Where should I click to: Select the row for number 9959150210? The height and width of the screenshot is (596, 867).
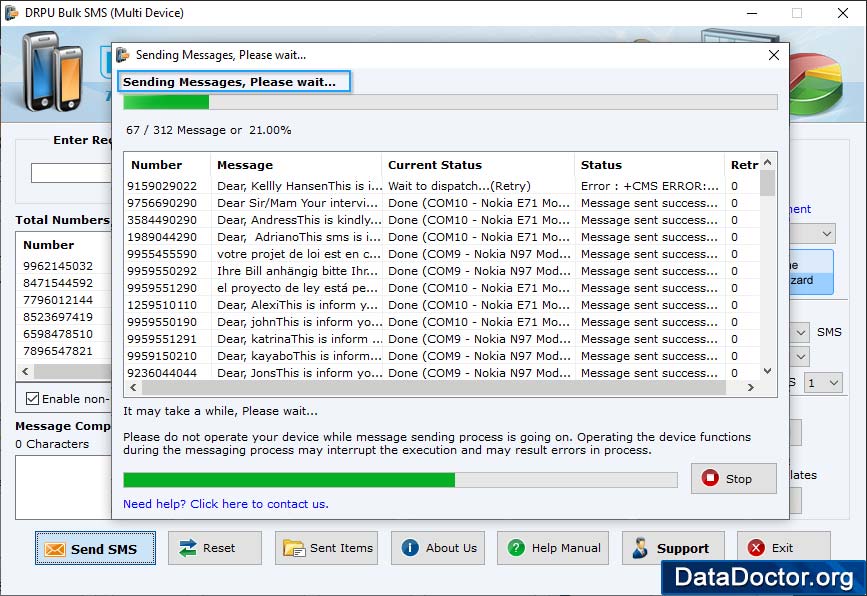click(442, 356)
